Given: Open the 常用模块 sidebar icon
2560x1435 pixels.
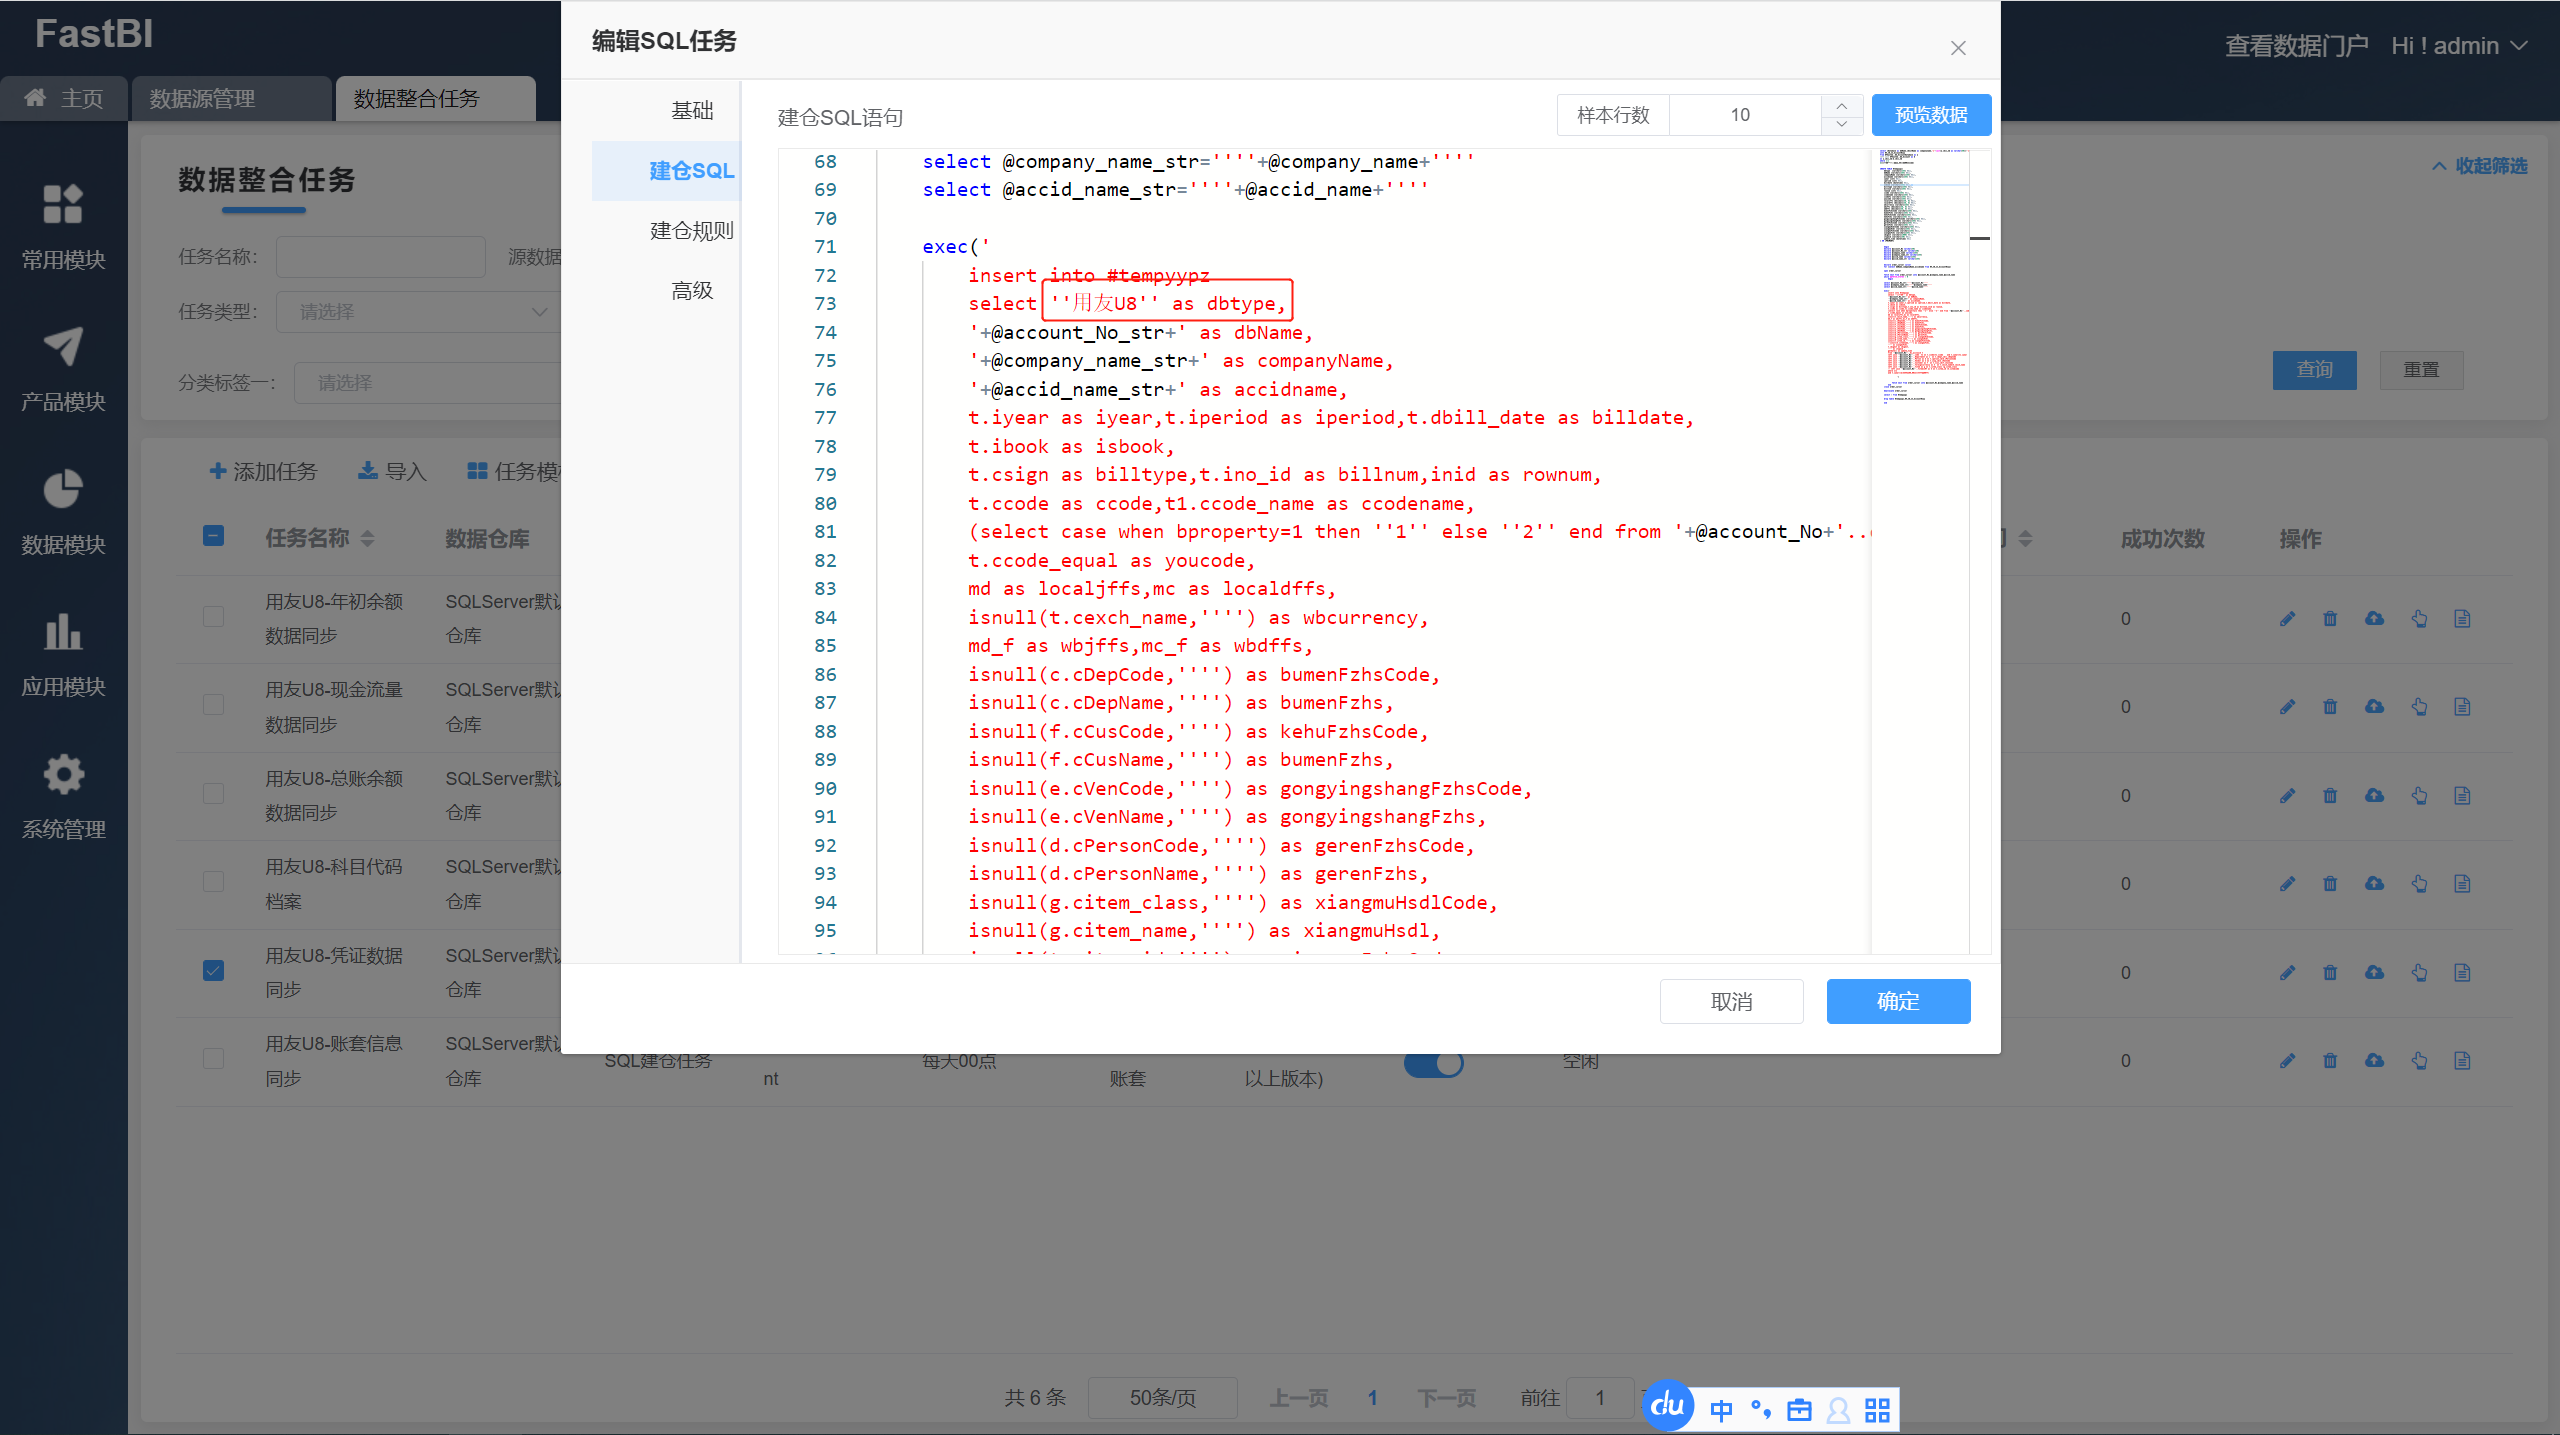Looking at the screenshot, I should click(63, 205).
